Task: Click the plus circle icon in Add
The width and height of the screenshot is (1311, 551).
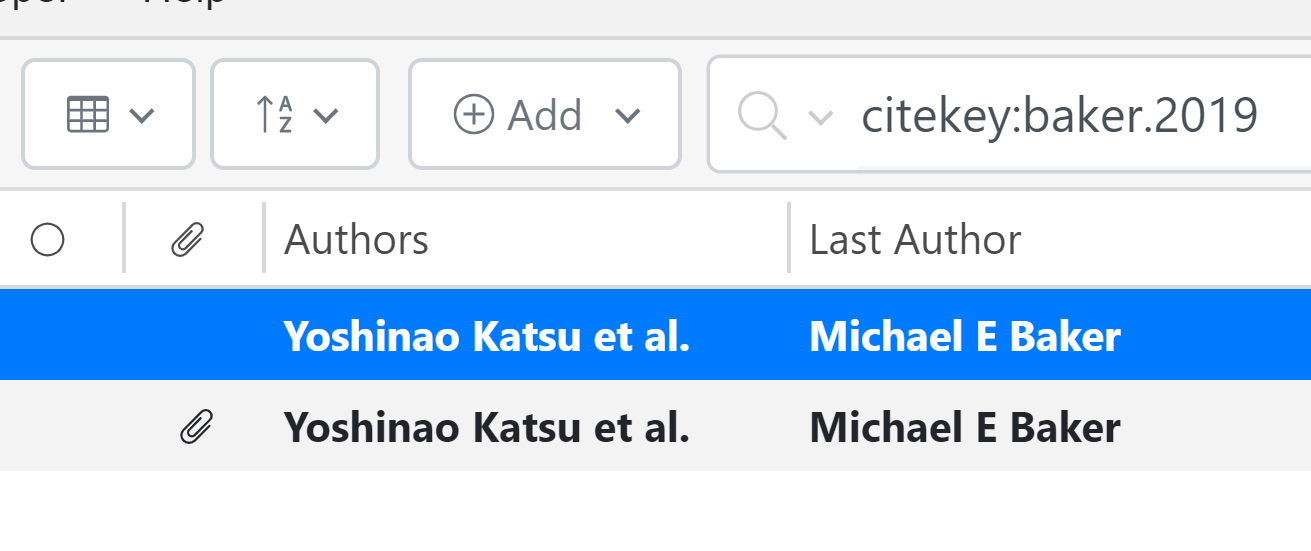Action: tap(473, 115)
